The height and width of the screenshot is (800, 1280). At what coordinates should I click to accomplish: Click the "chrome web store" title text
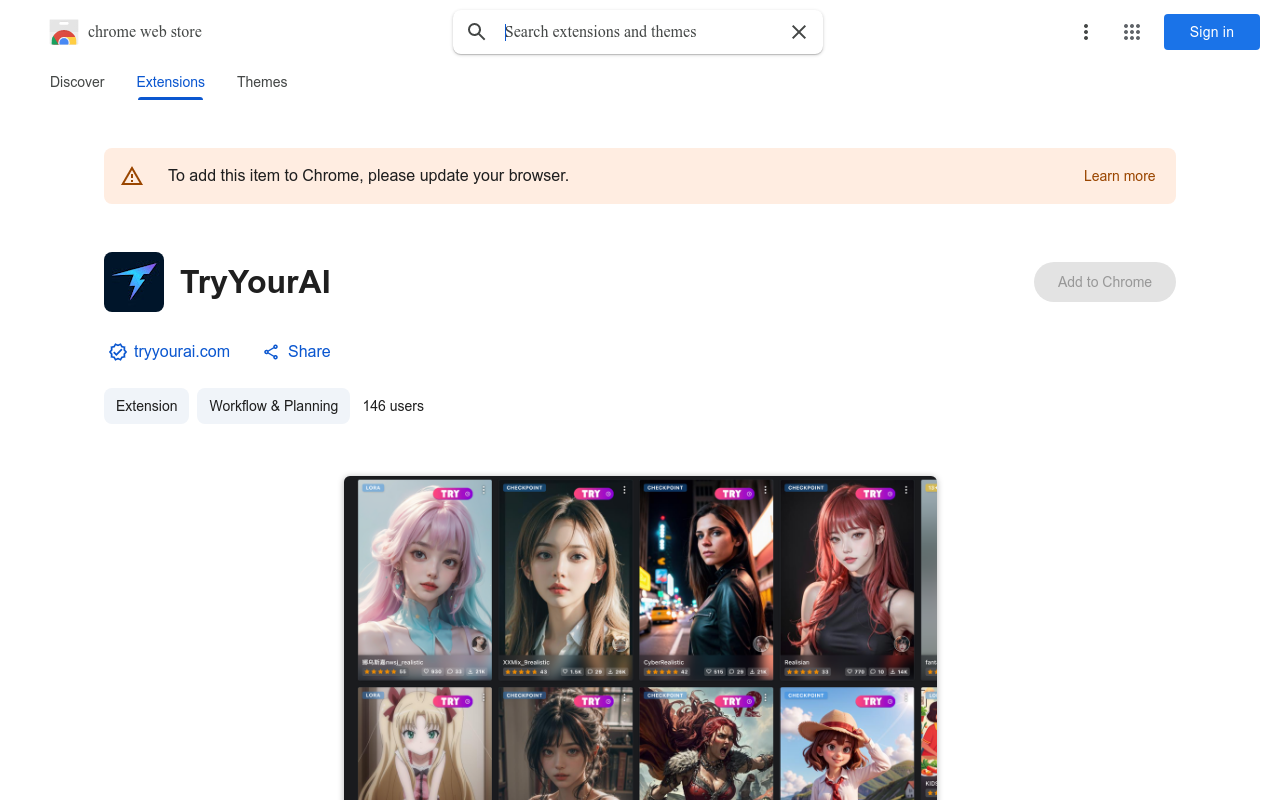click(145, 32)
